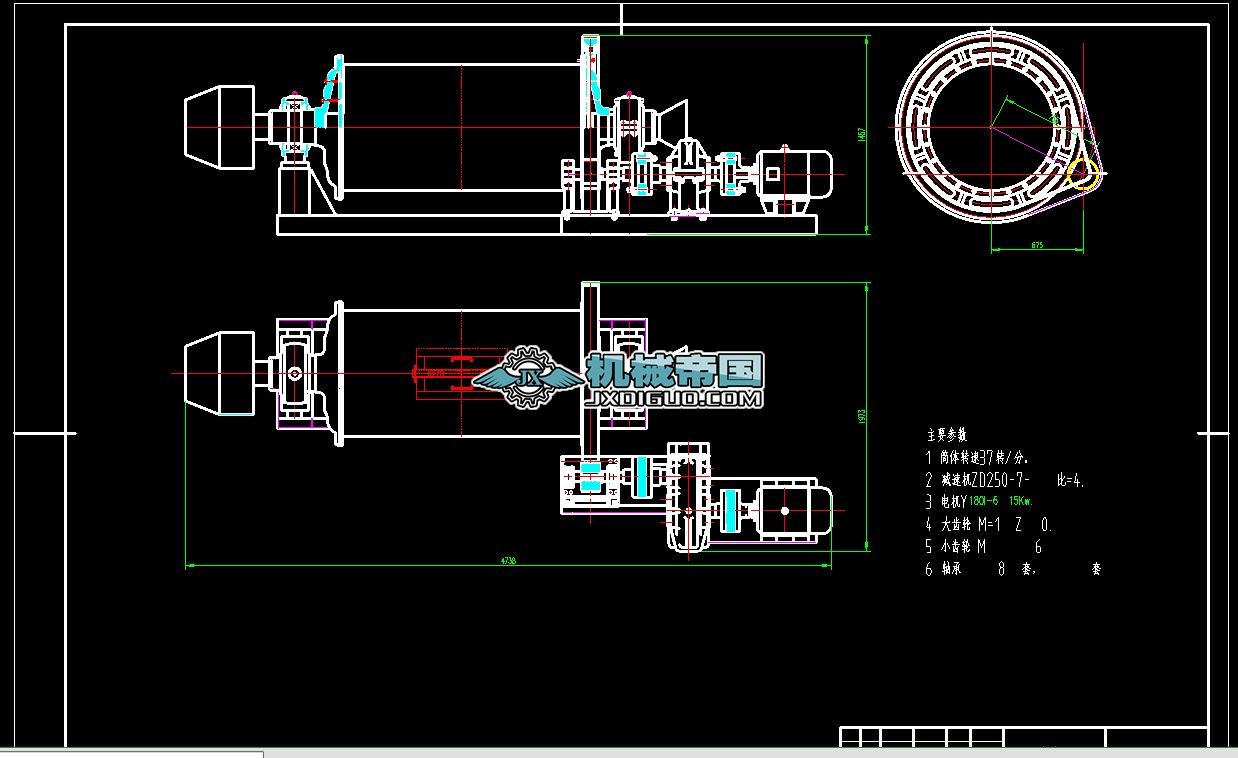Pick the center point of the ring gear view
Viewport: 1238px width, 758px height.
992,126
